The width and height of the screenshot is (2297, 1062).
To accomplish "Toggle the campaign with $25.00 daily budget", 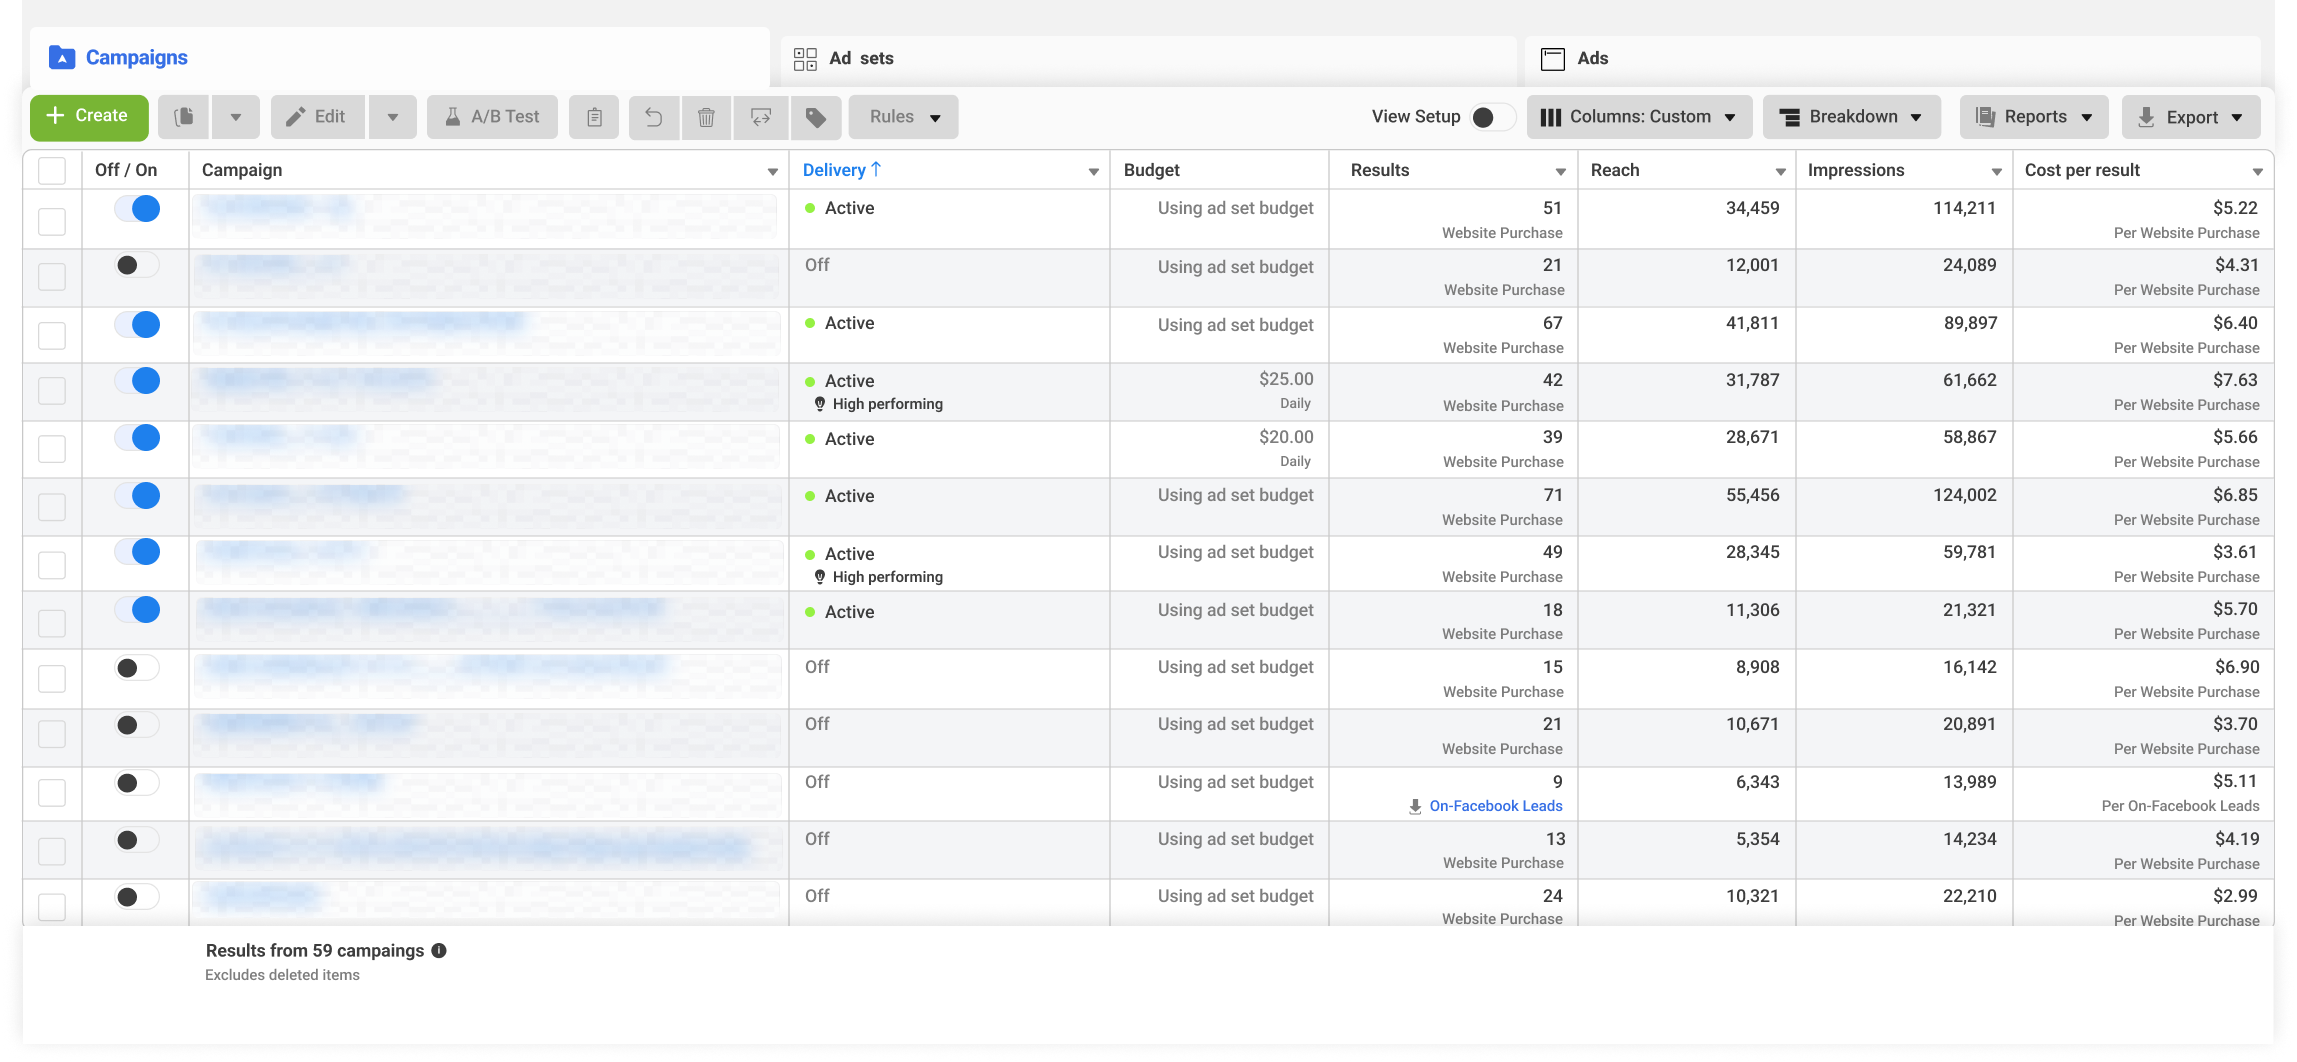I will pos(137,381).
